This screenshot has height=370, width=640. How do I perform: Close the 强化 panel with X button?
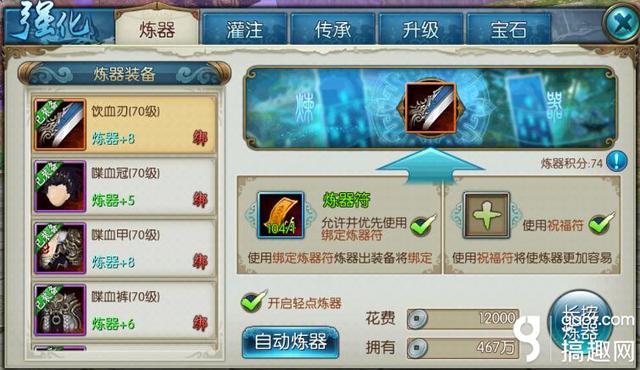tap(622, 24)
